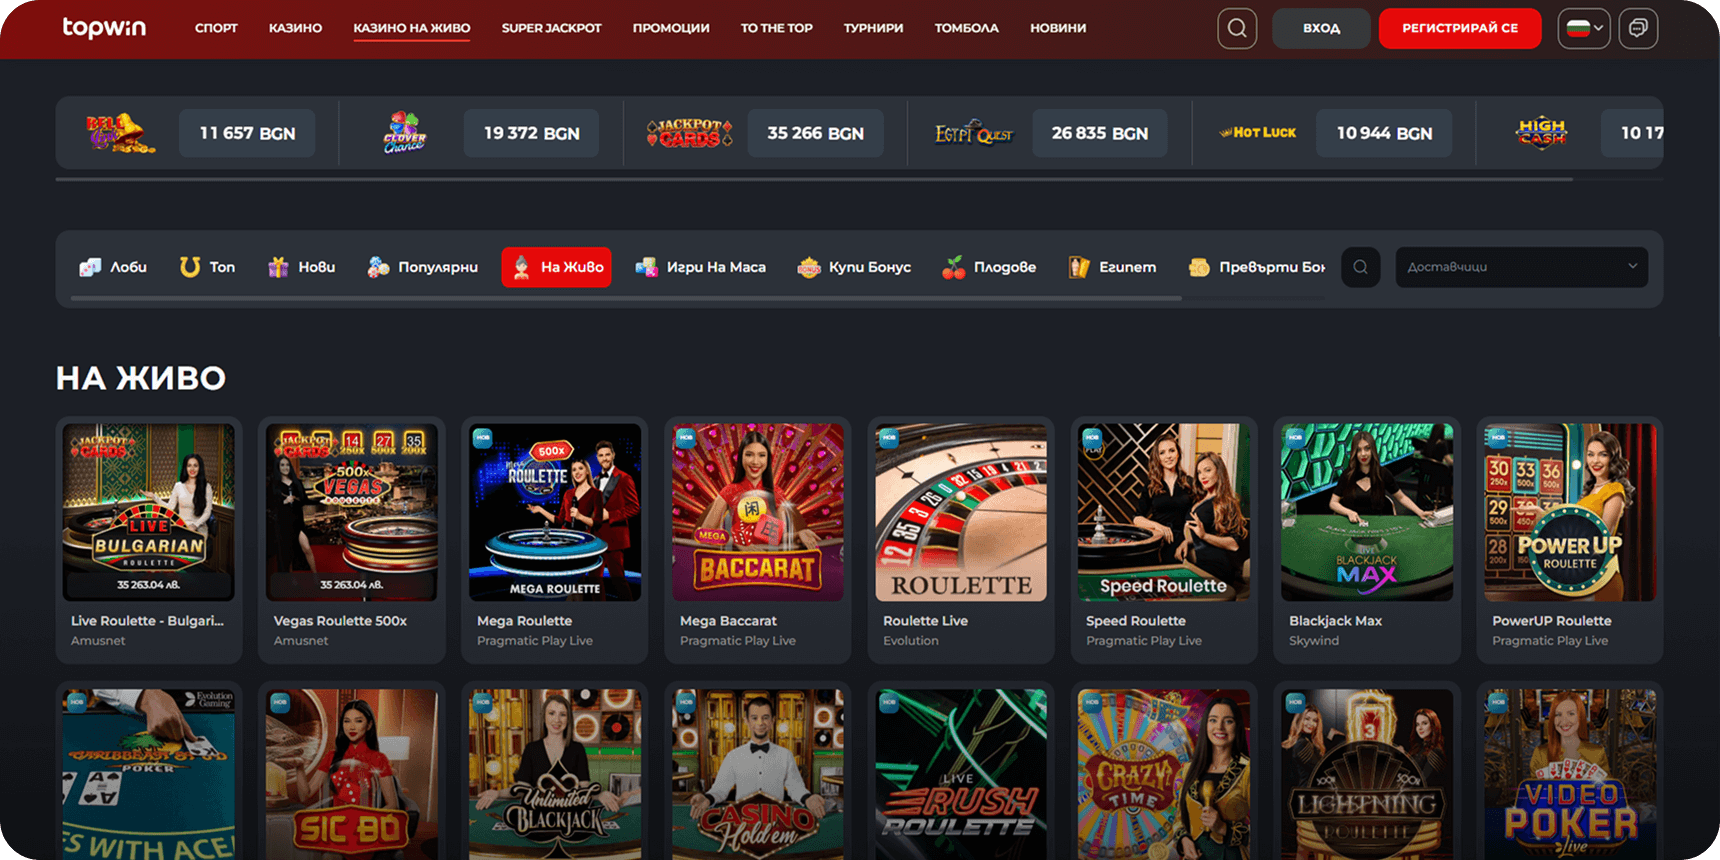Expand the language flag dropdown

point(1583,28)
